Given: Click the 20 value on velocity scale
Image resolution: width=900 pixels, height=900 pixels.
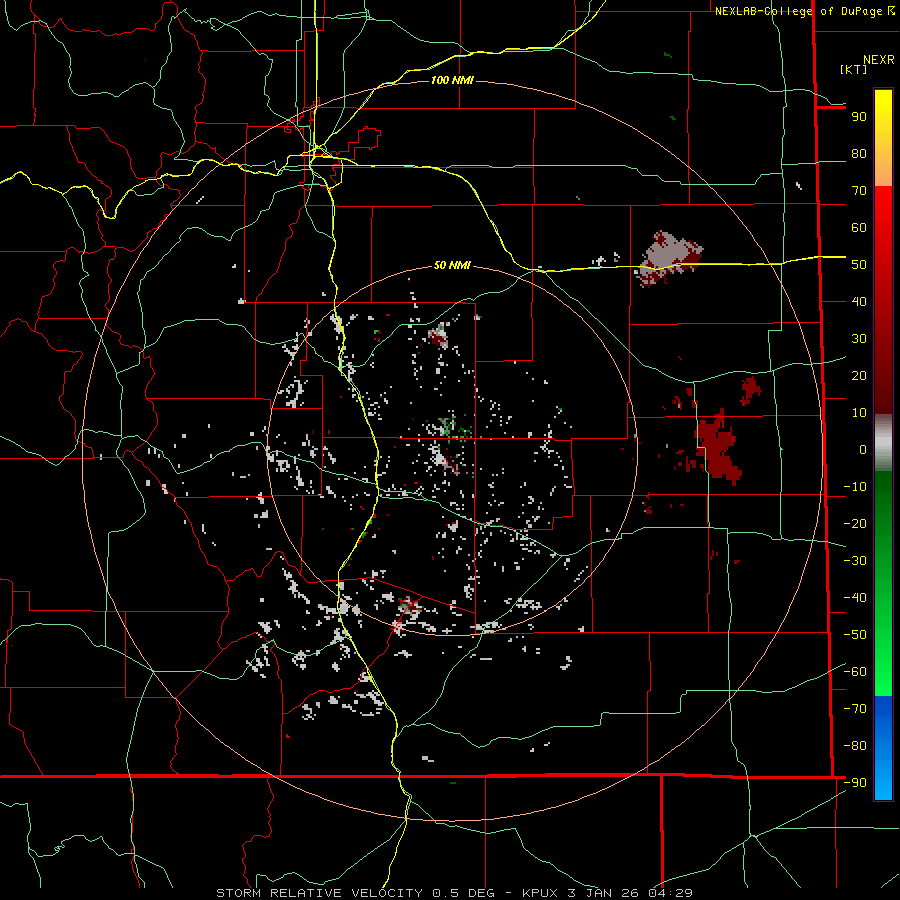Looking at the screenshot, I should pos(859,376).
